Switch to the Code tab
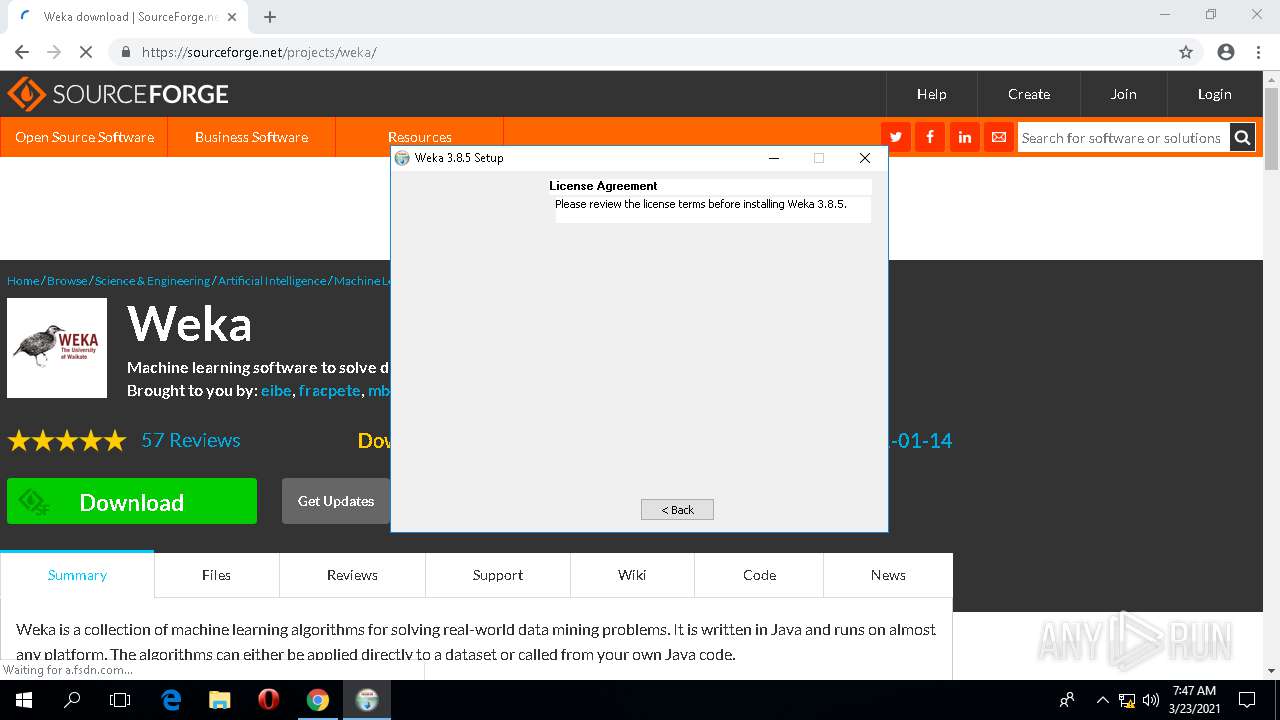Image resolution: width=1280 pixels, height=720 pixels. (x=759, y=575)
